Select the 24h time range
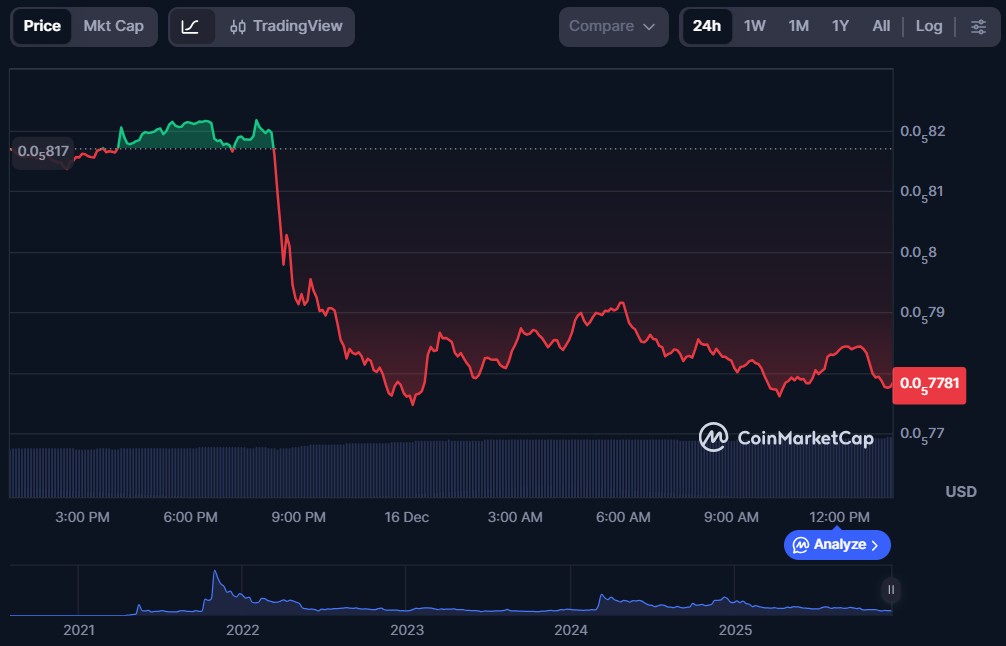This screenshot has width=1006, height=646. click(x=706, y=26)
